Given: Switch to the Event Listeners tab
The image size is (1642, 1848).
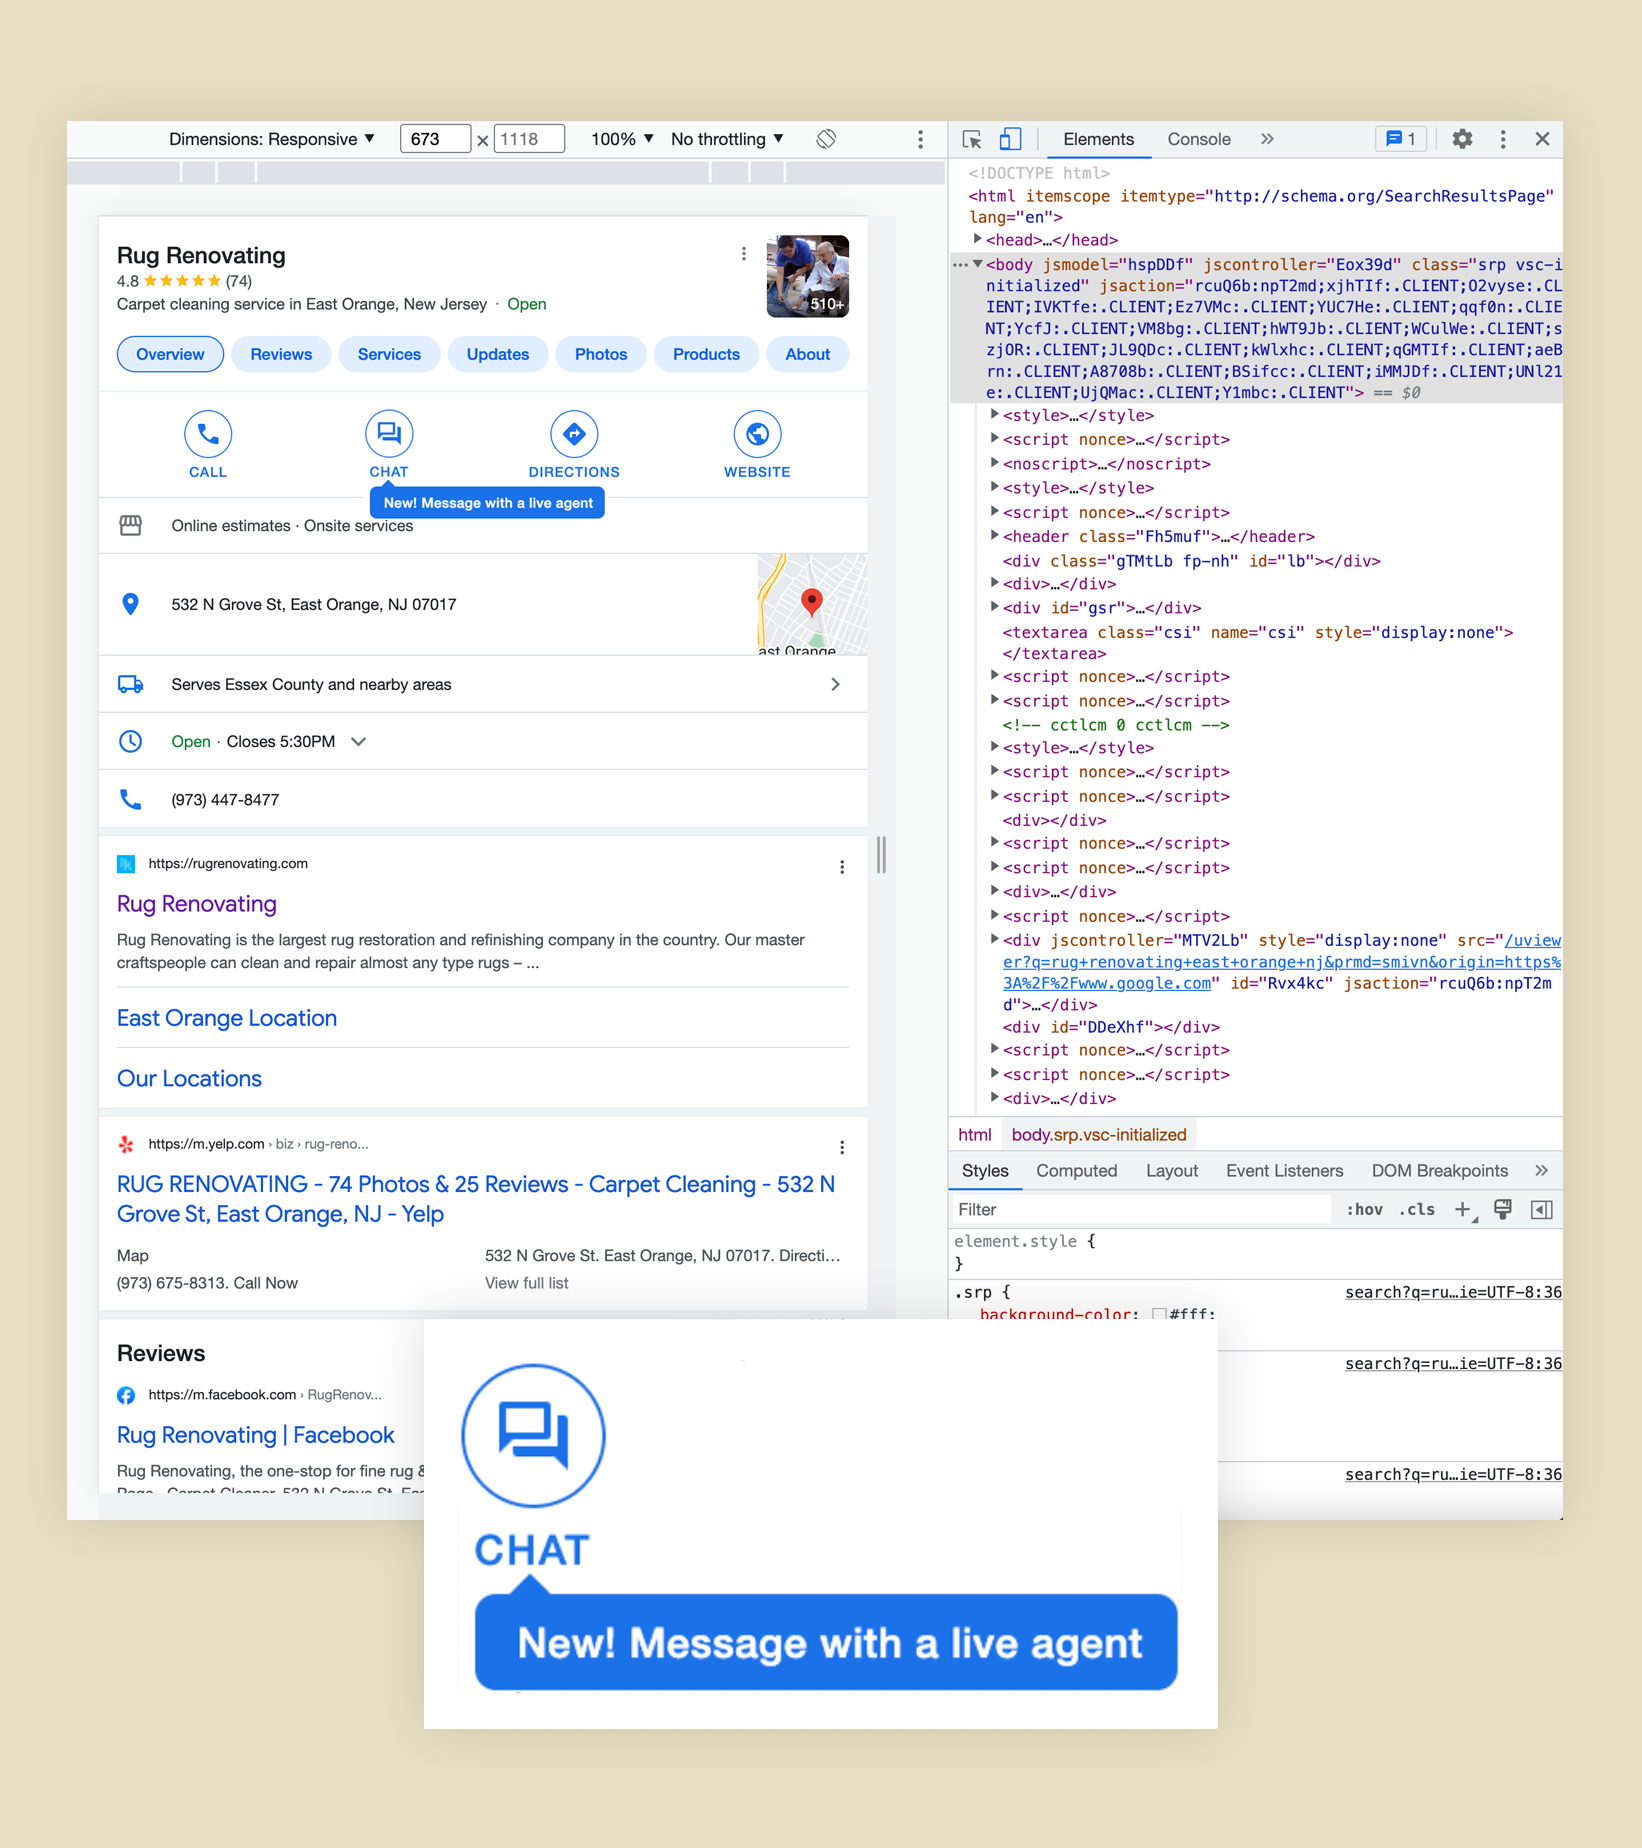Looking at the screenshot, I should click(1284, 1171).
